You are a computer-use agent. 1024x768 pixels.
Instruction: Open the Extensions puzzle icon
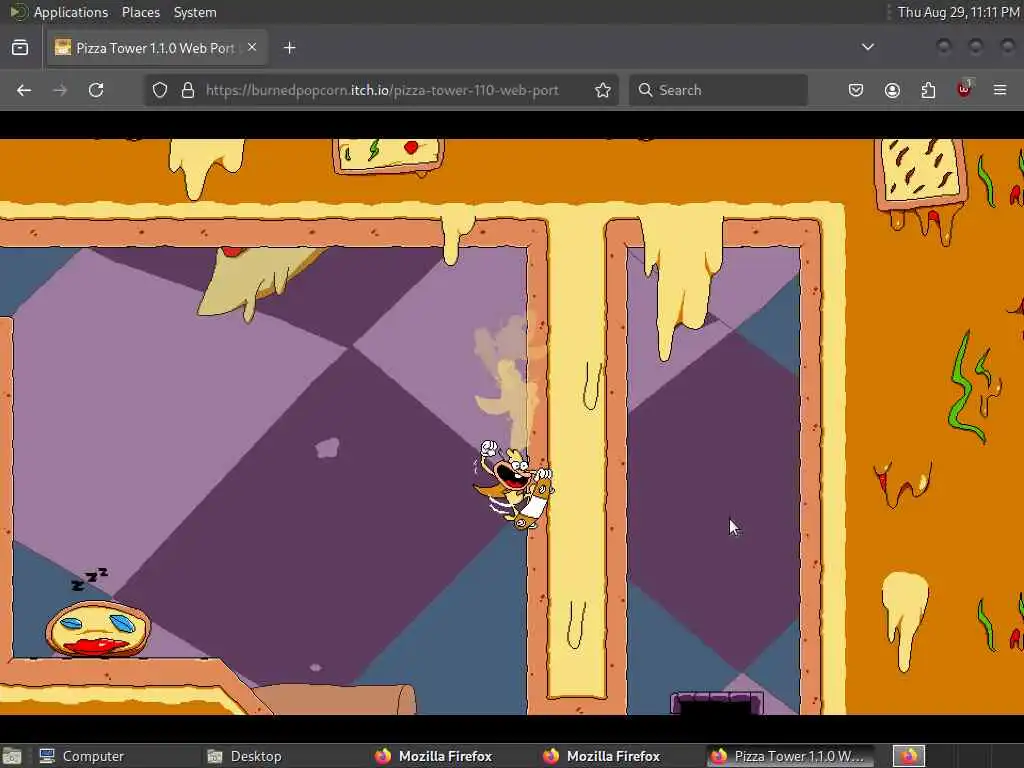(x=928, y=90)
